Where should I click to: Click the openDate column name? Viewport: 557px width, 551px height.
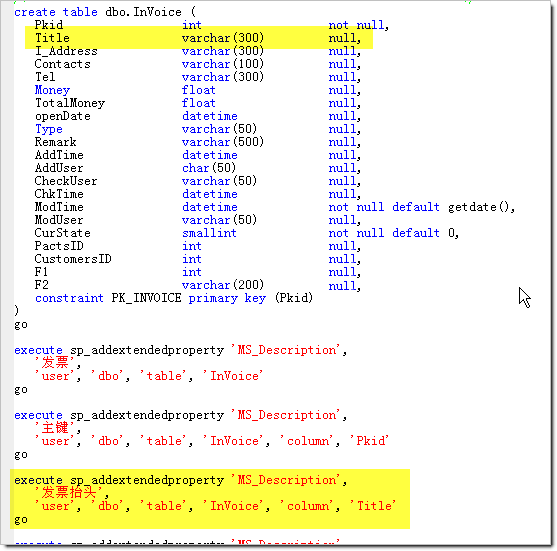(x=63, y=116)
